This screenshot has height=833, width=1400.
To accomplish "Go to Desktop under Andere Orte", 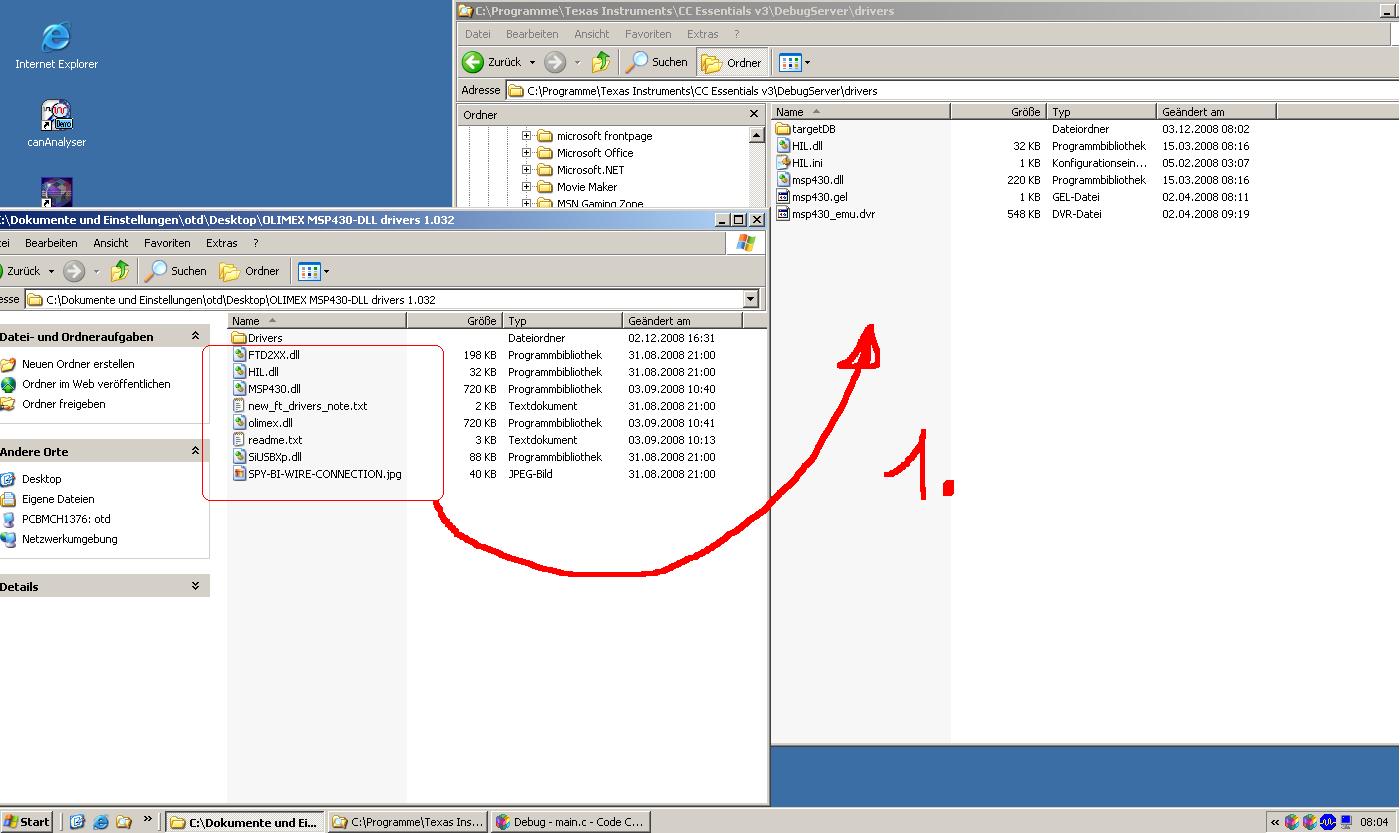I will coord(41,479).
